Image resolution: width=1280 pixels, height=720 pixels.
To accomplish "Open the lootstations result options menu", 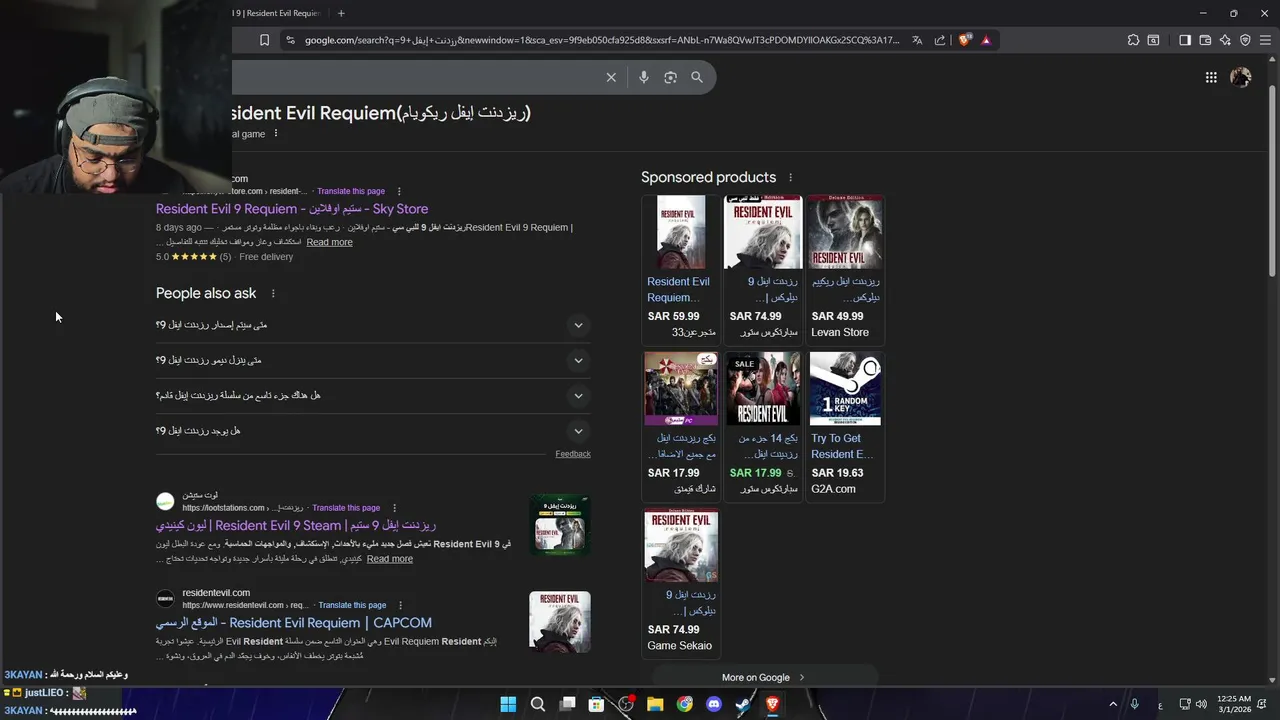I will click(394, 508).
